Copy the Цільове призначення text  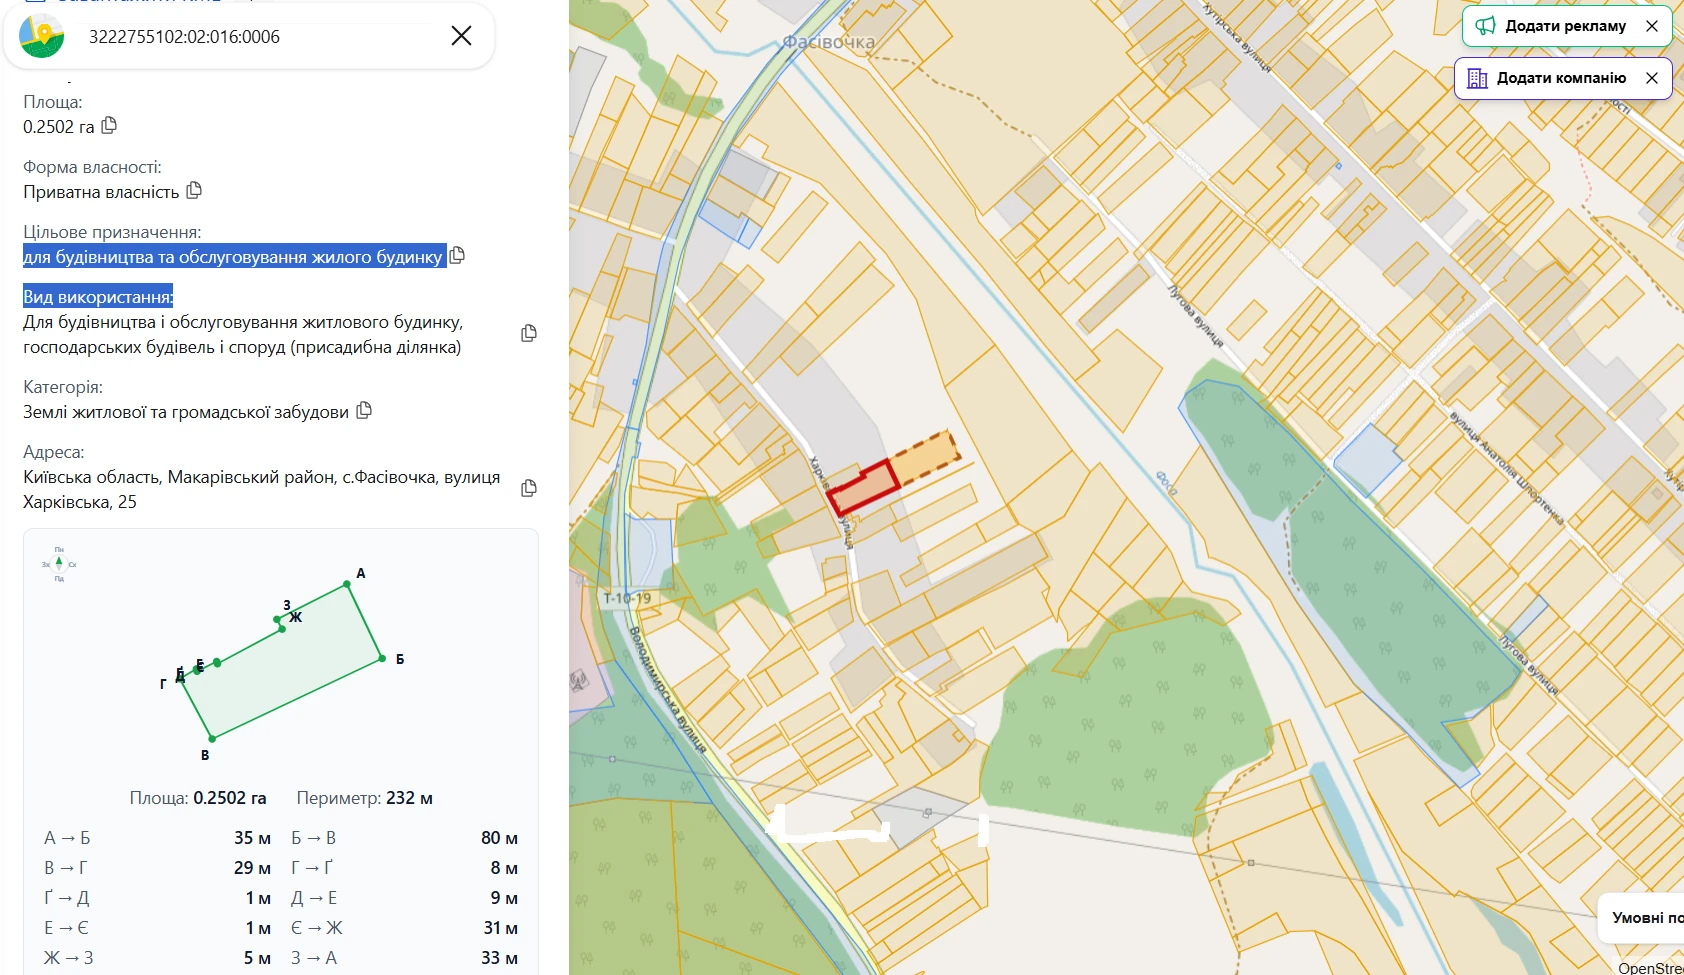coord(457,255)
